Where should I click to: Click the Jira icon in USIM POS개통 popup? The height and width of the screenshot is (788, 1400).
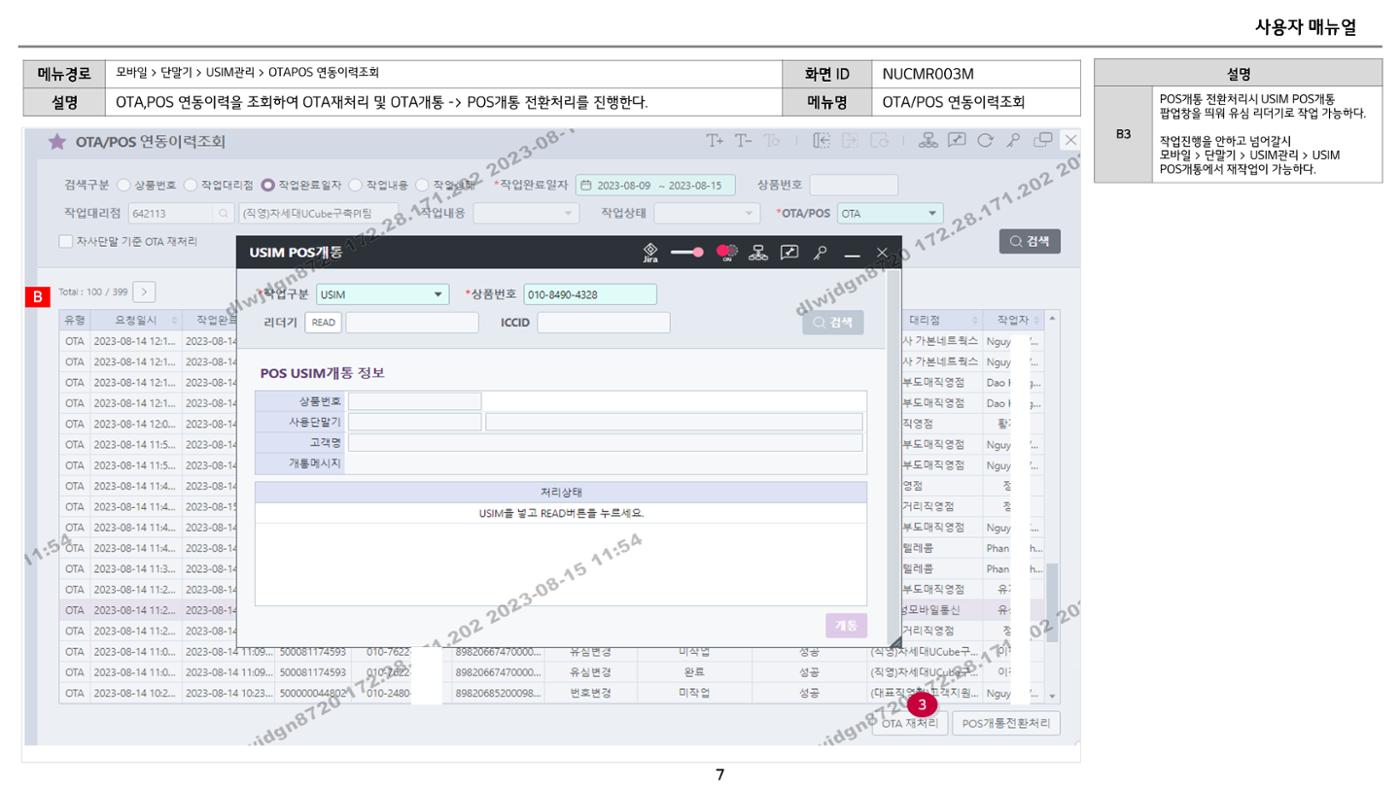click(x=650, y=253)
